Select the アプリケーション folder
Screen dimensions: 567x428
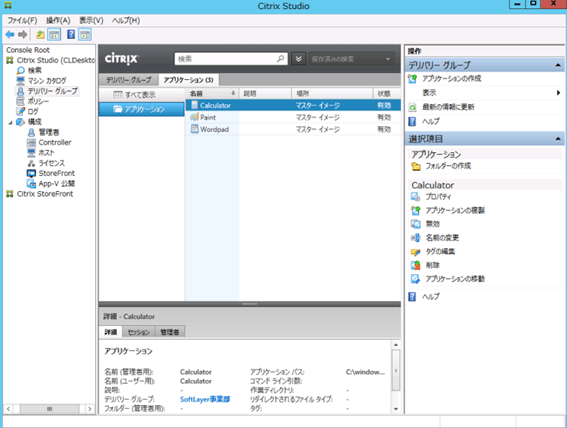pos(141,109)
